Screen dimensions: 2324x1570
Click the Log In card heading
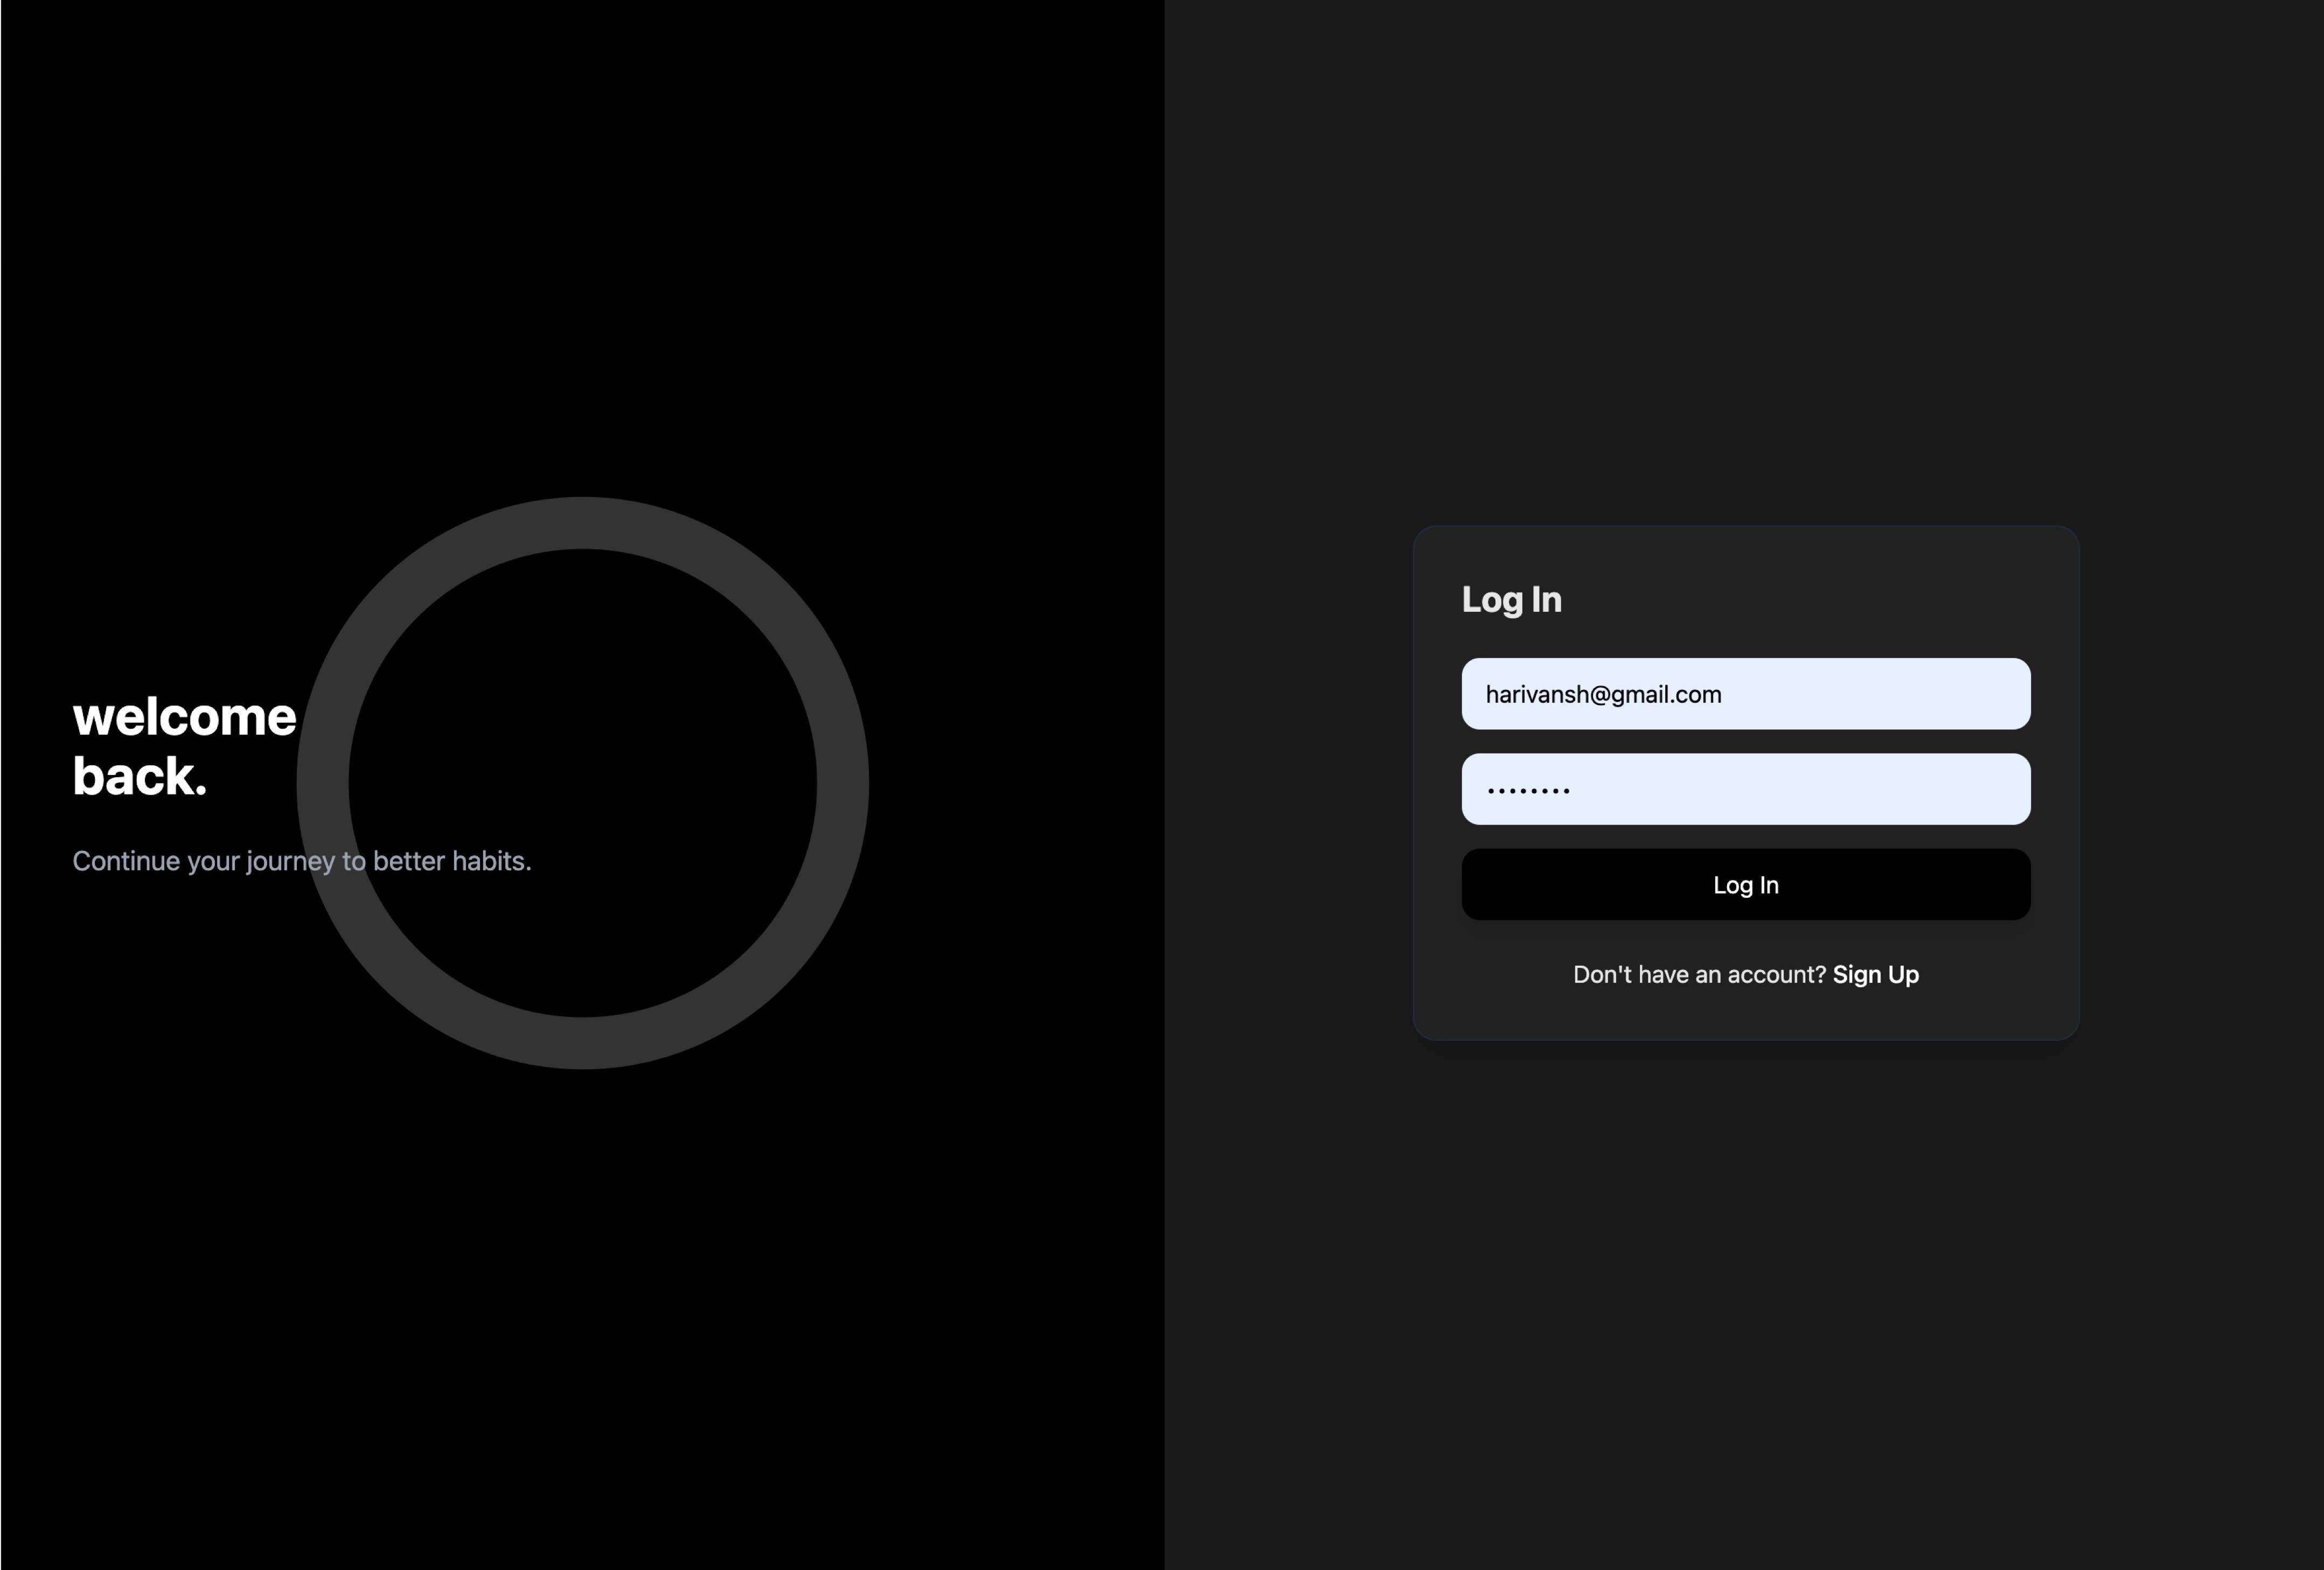click(x=1511, y=600)
